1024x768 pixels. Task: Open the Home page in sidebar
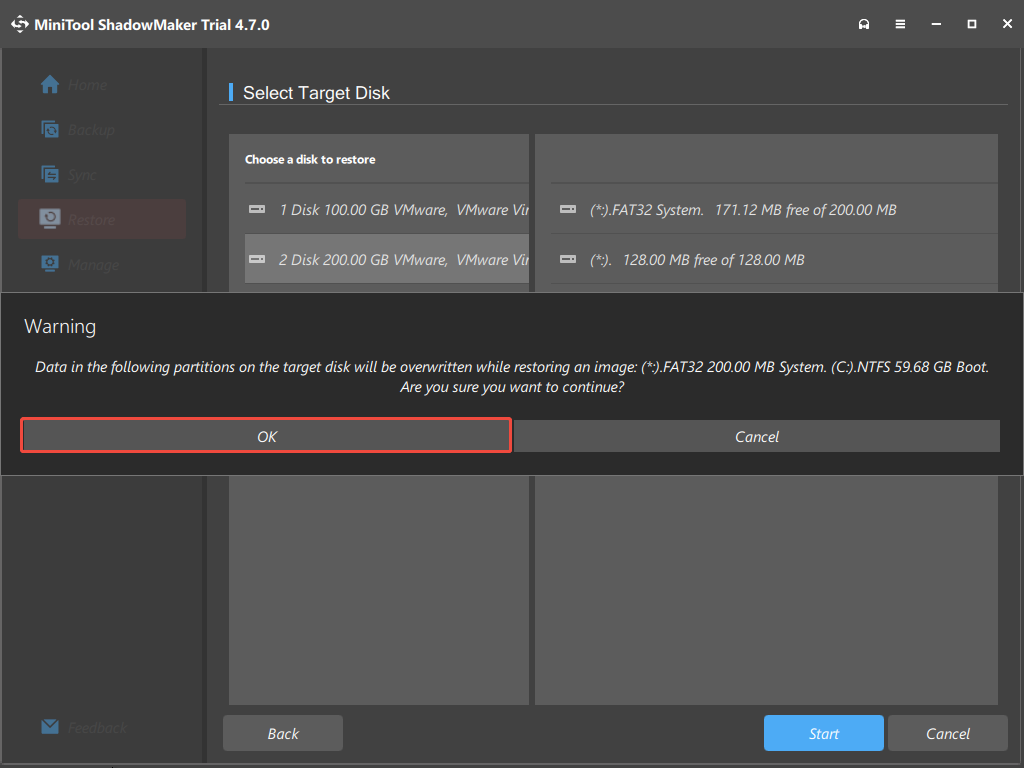(x=102, y=84)
